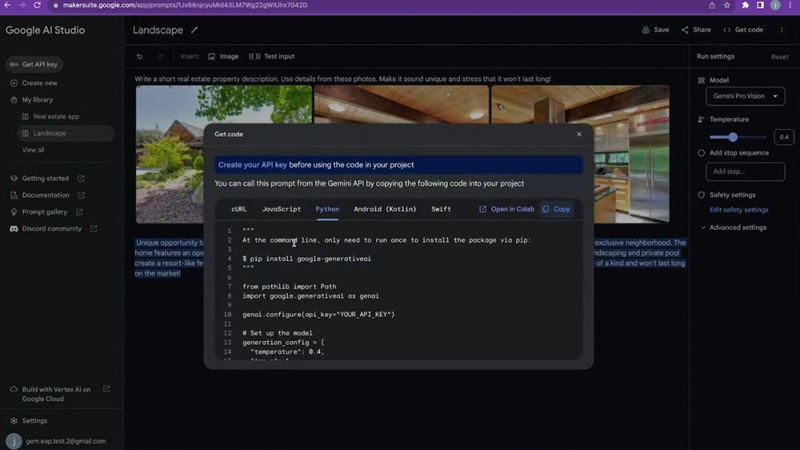Switch to the JavaScript code tab
The height and width of the screenshot is (450, 800).
pos(281,209)
